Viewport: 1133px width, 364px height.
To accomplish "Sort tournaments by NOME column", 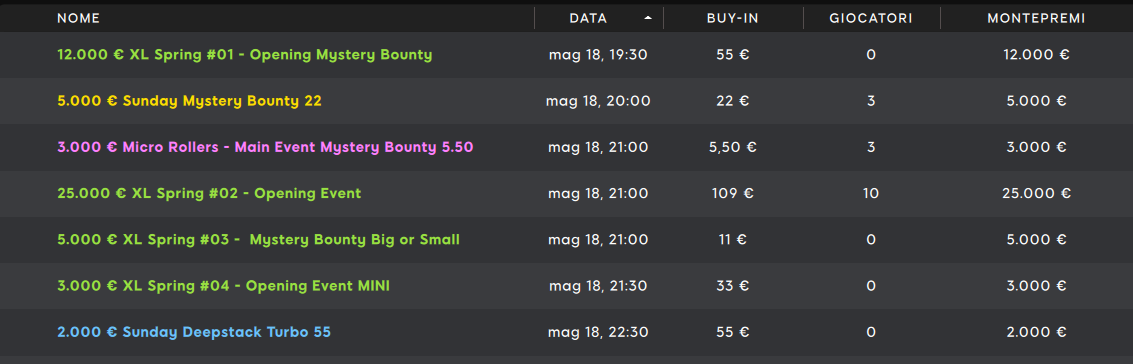I will coord(79,18).
